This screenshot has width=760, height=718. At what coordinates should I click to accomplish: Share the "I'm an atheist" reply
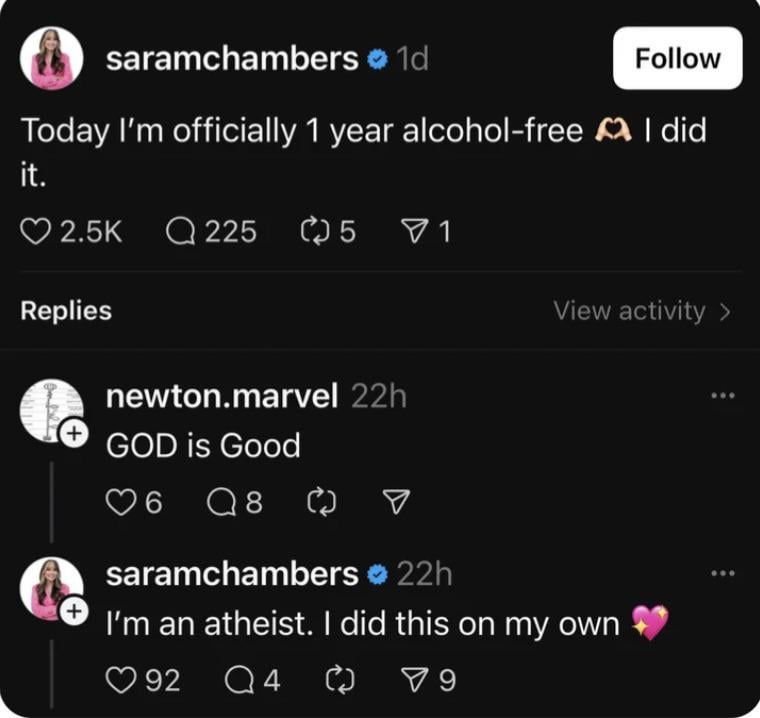tap(413, 681)
